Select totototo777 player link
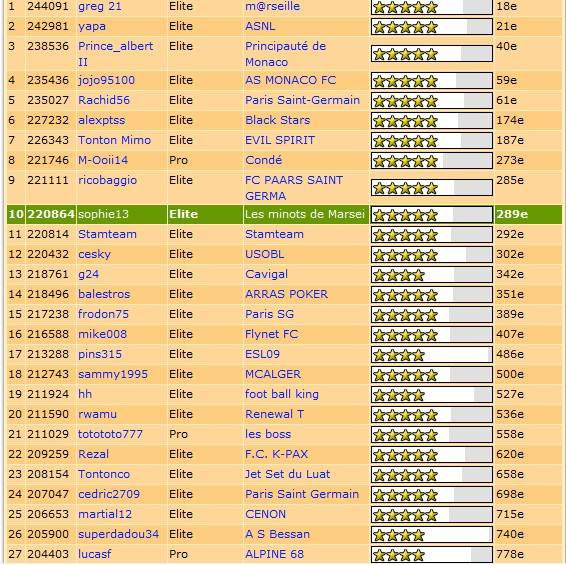This screenshot has height=565, width=566. 110,434
